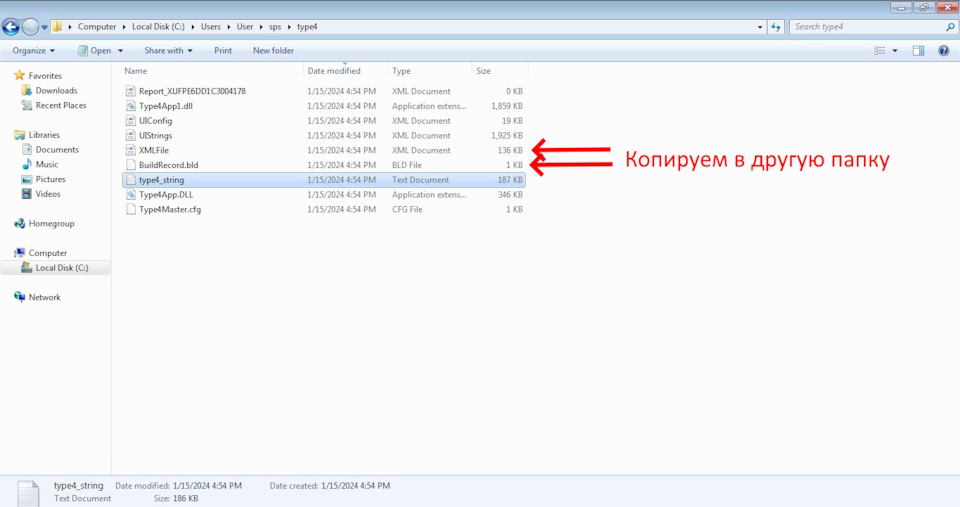Click the Help question mark icon
This screenshot has height=507, width=960.
pyautogui.click(x=943, y=51)
